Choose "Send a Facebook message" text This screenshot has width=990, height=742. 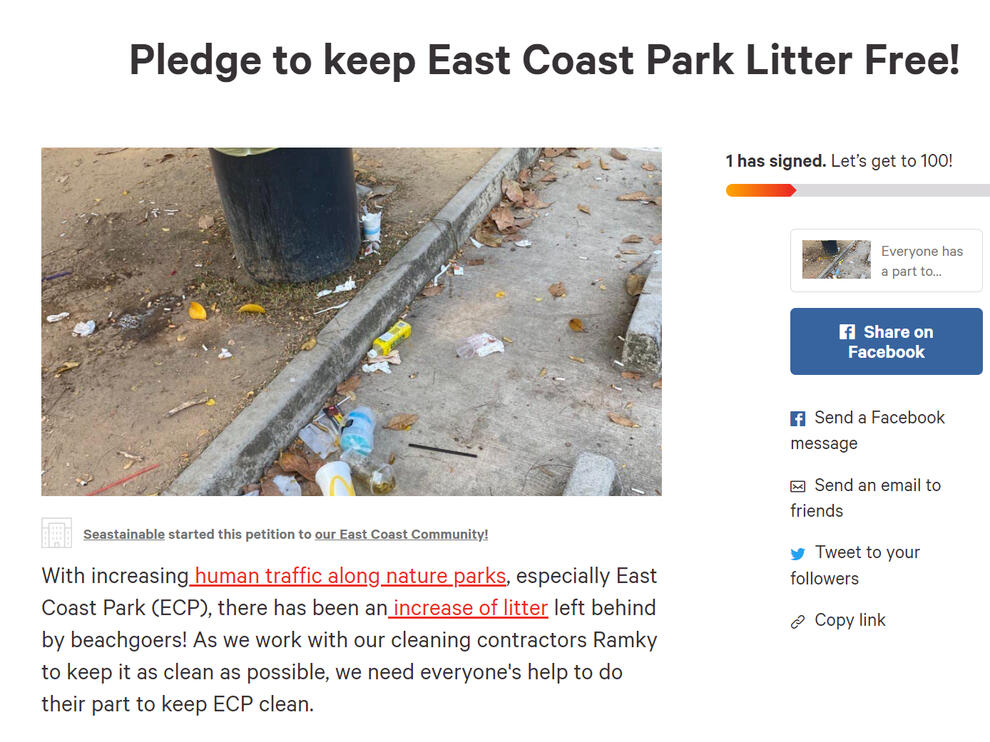pos(867,430)
